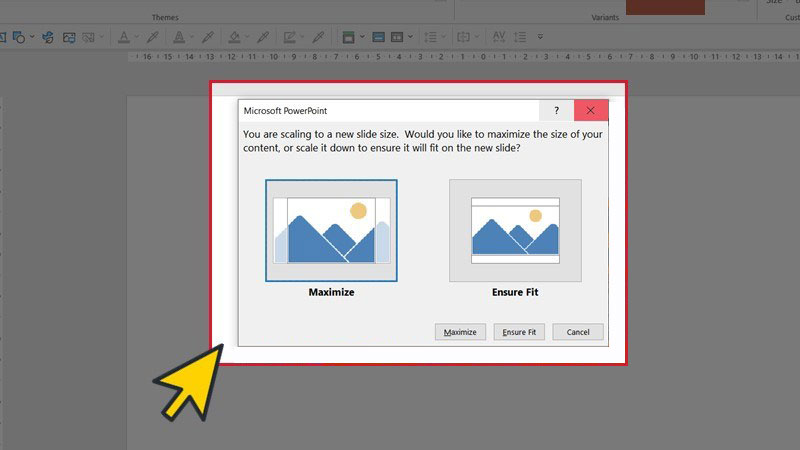
Task: Click the two-column layout icon
Action: (x=397, y=37)
